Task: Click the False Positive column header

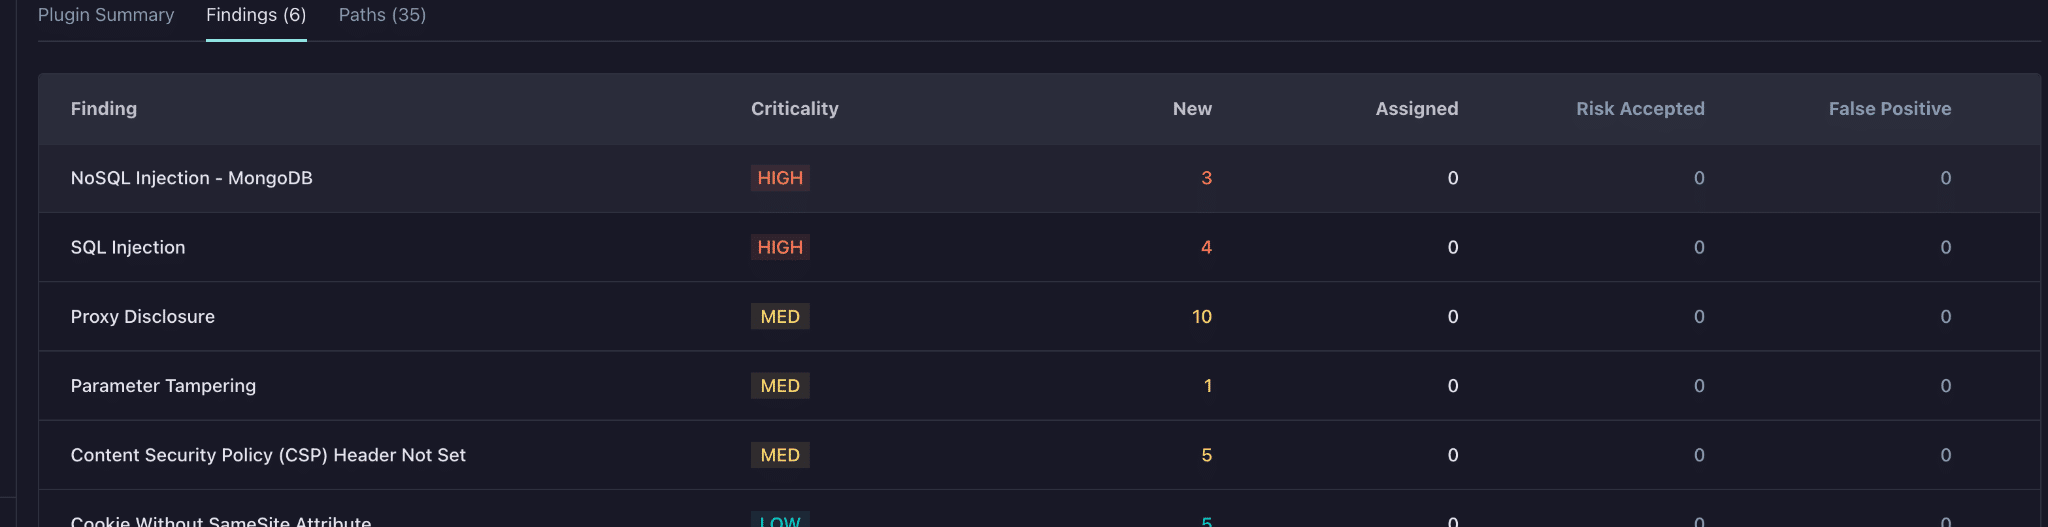Action: tap(1890, 109)
